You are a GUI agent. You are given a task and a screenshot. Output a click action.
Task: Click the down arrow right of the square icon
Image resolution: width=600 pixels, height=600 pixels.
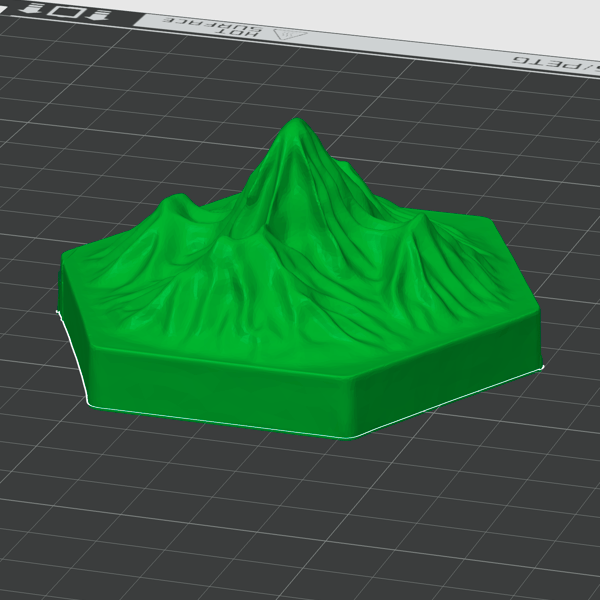[x=96, y=15]
